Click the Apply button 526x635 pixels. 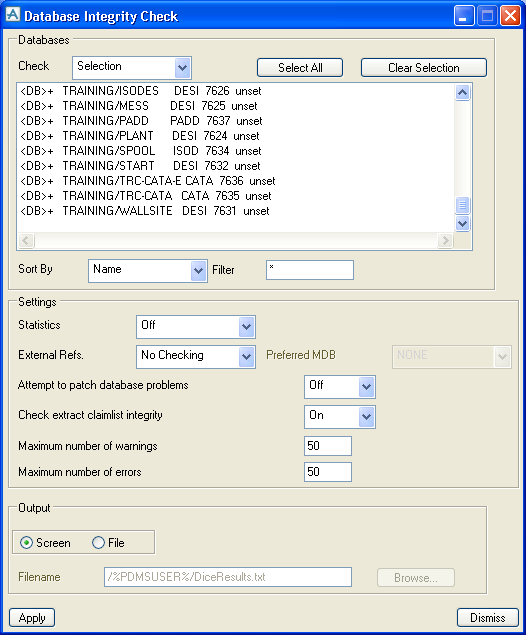tap(32, 618)
